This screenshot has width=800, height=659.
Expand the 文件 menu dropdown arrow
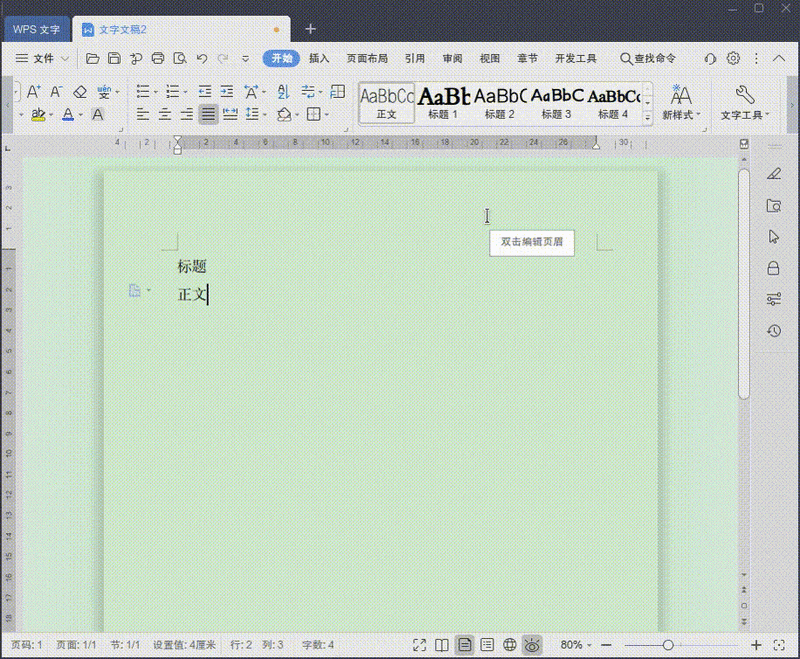pyautogui.click(x=63, y=59)
